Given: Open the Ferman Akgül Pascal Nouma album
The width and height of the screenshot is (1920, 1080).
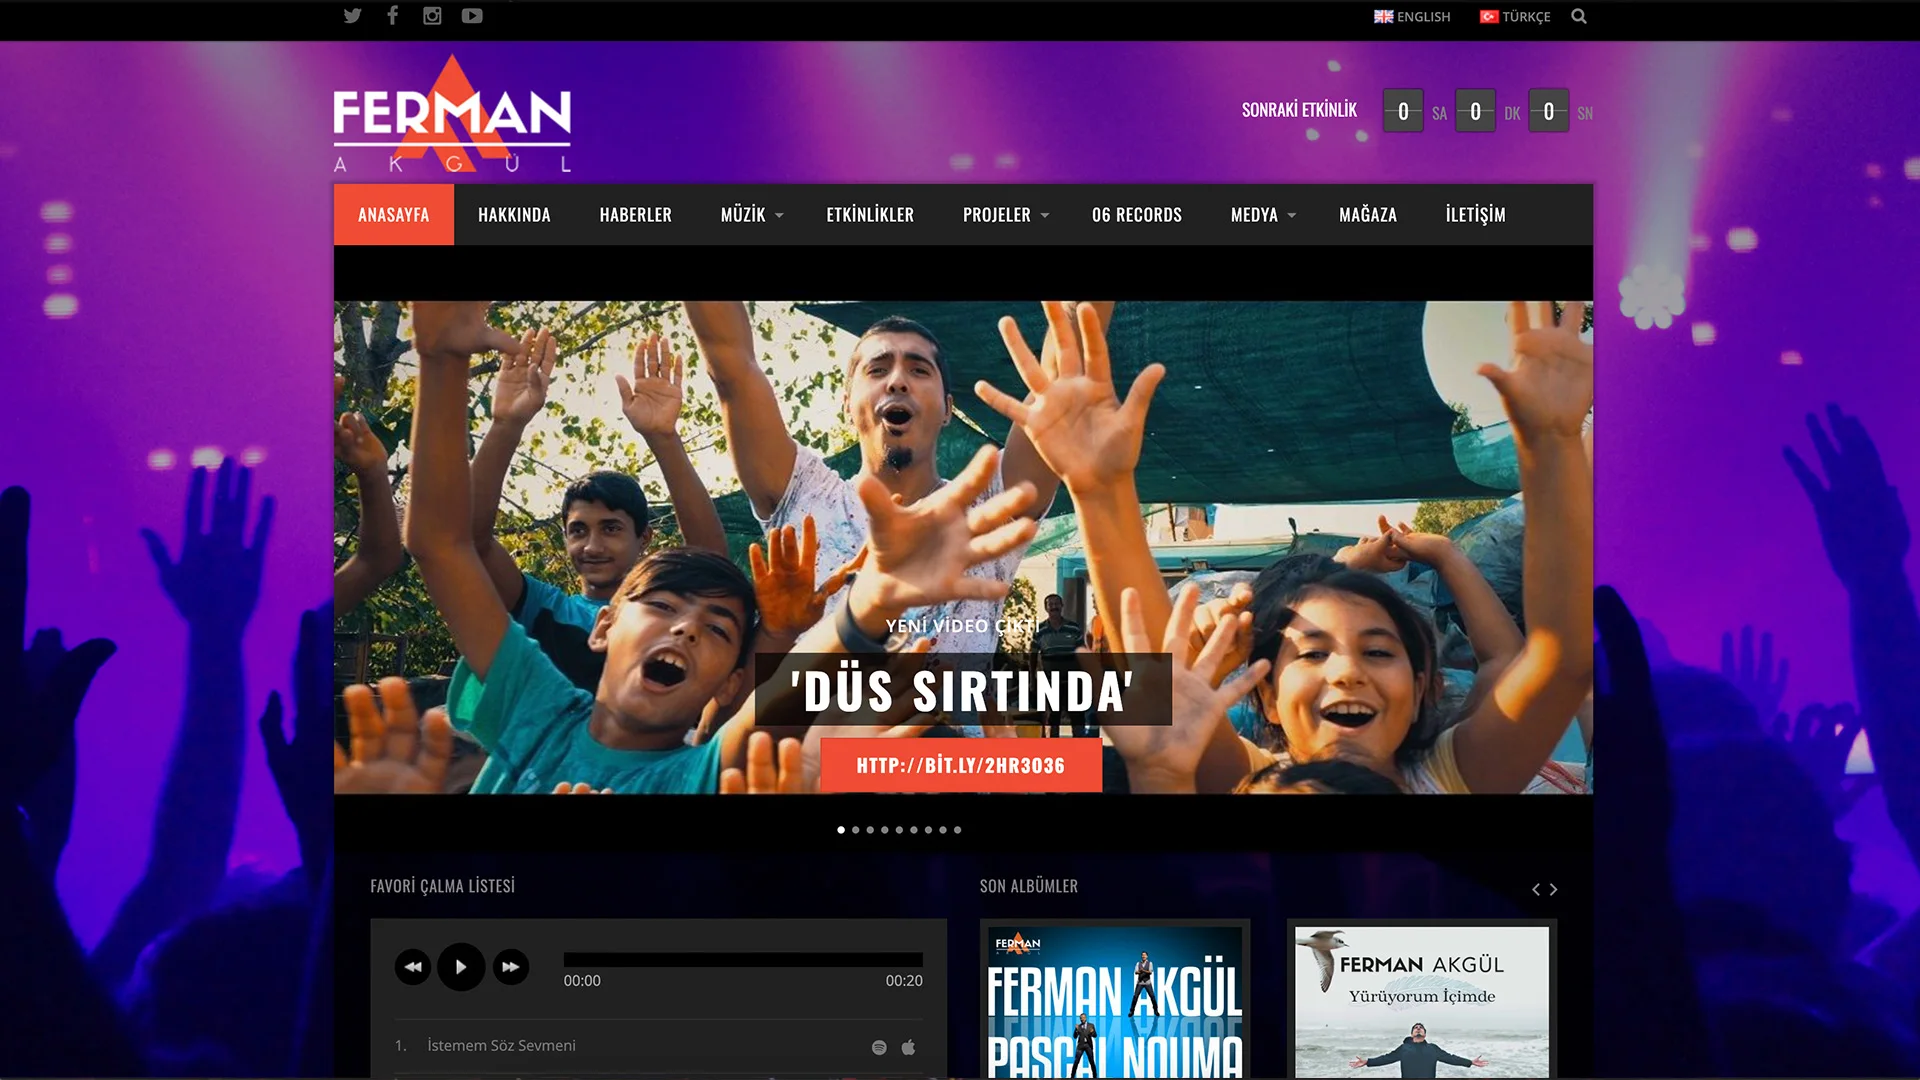Looking at the screenshot, I should 1115,1000.
